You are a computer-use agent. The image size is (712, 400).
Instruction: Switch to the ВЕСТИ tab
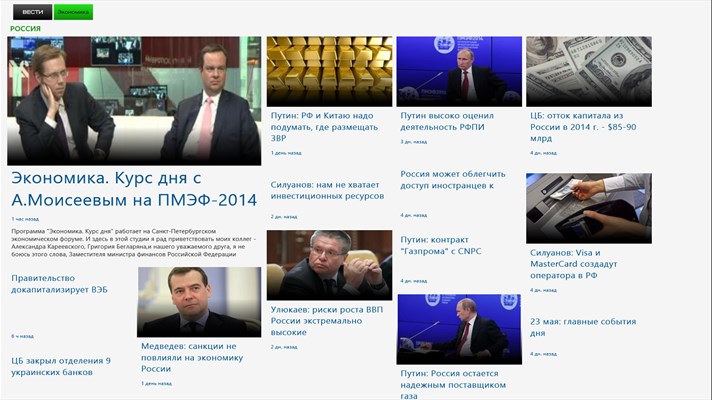tap(32, 12)
